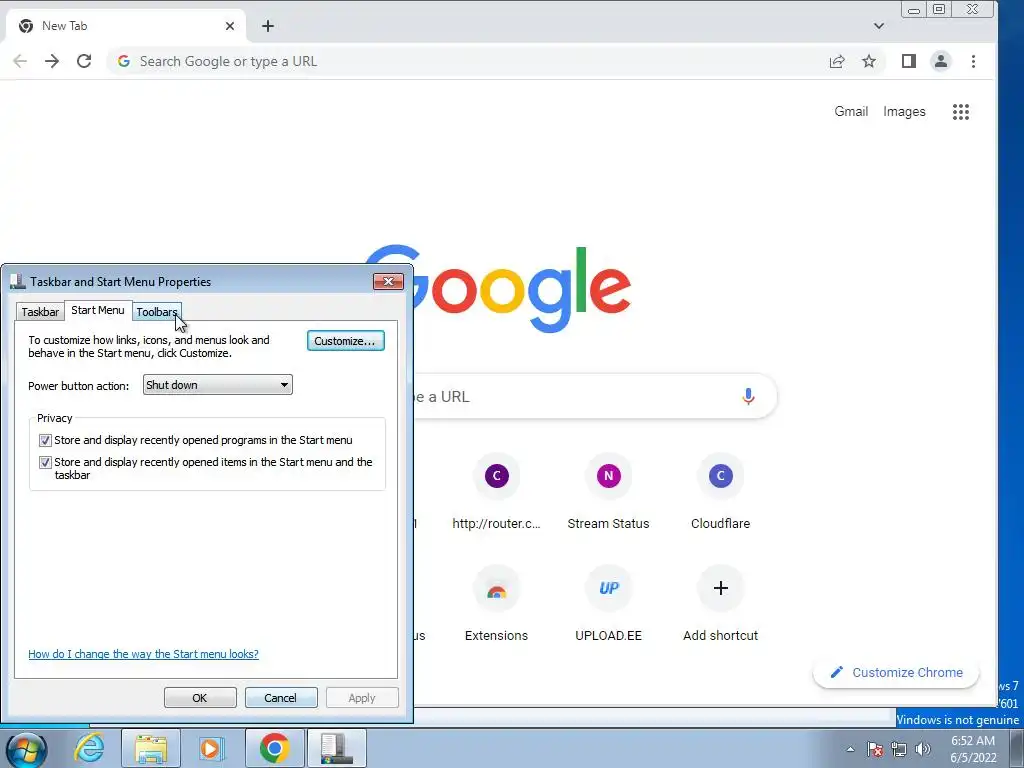
Task: Click the Chrome taskbar icon
Action: pyautogui.click(x=274, y=748)
